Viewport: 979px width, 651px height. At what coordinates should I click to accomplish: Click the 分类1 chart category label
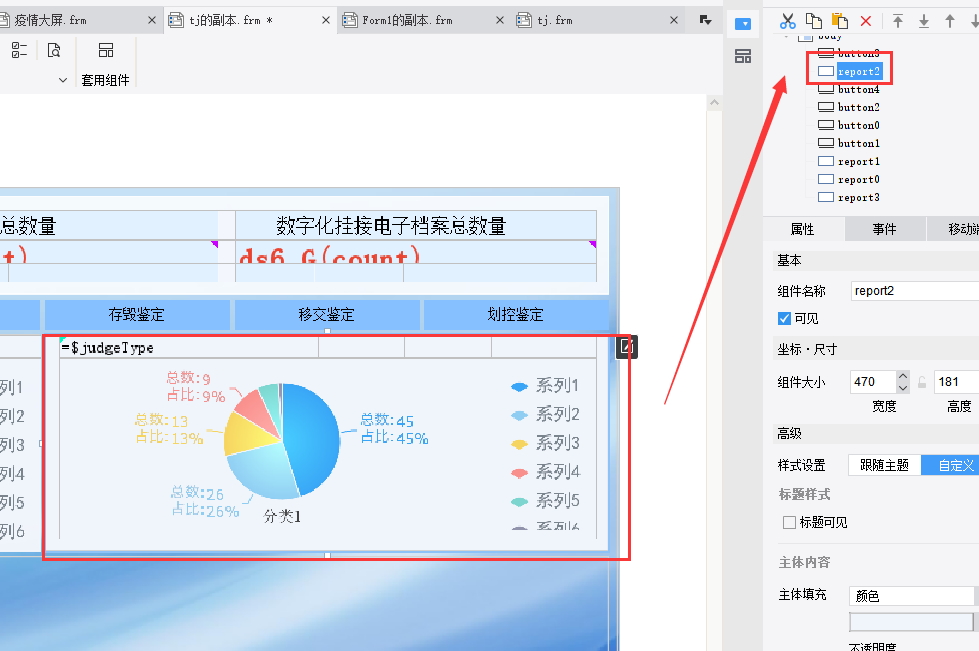[282, 516]
